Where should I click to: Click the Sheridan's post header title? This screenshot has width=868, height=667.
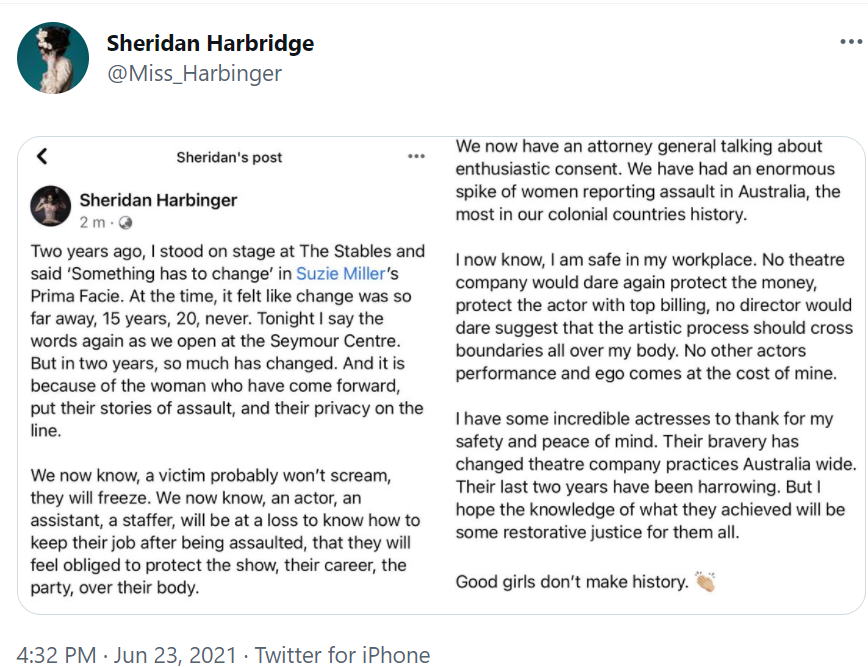pyautogui.click(x=229, y=157)
